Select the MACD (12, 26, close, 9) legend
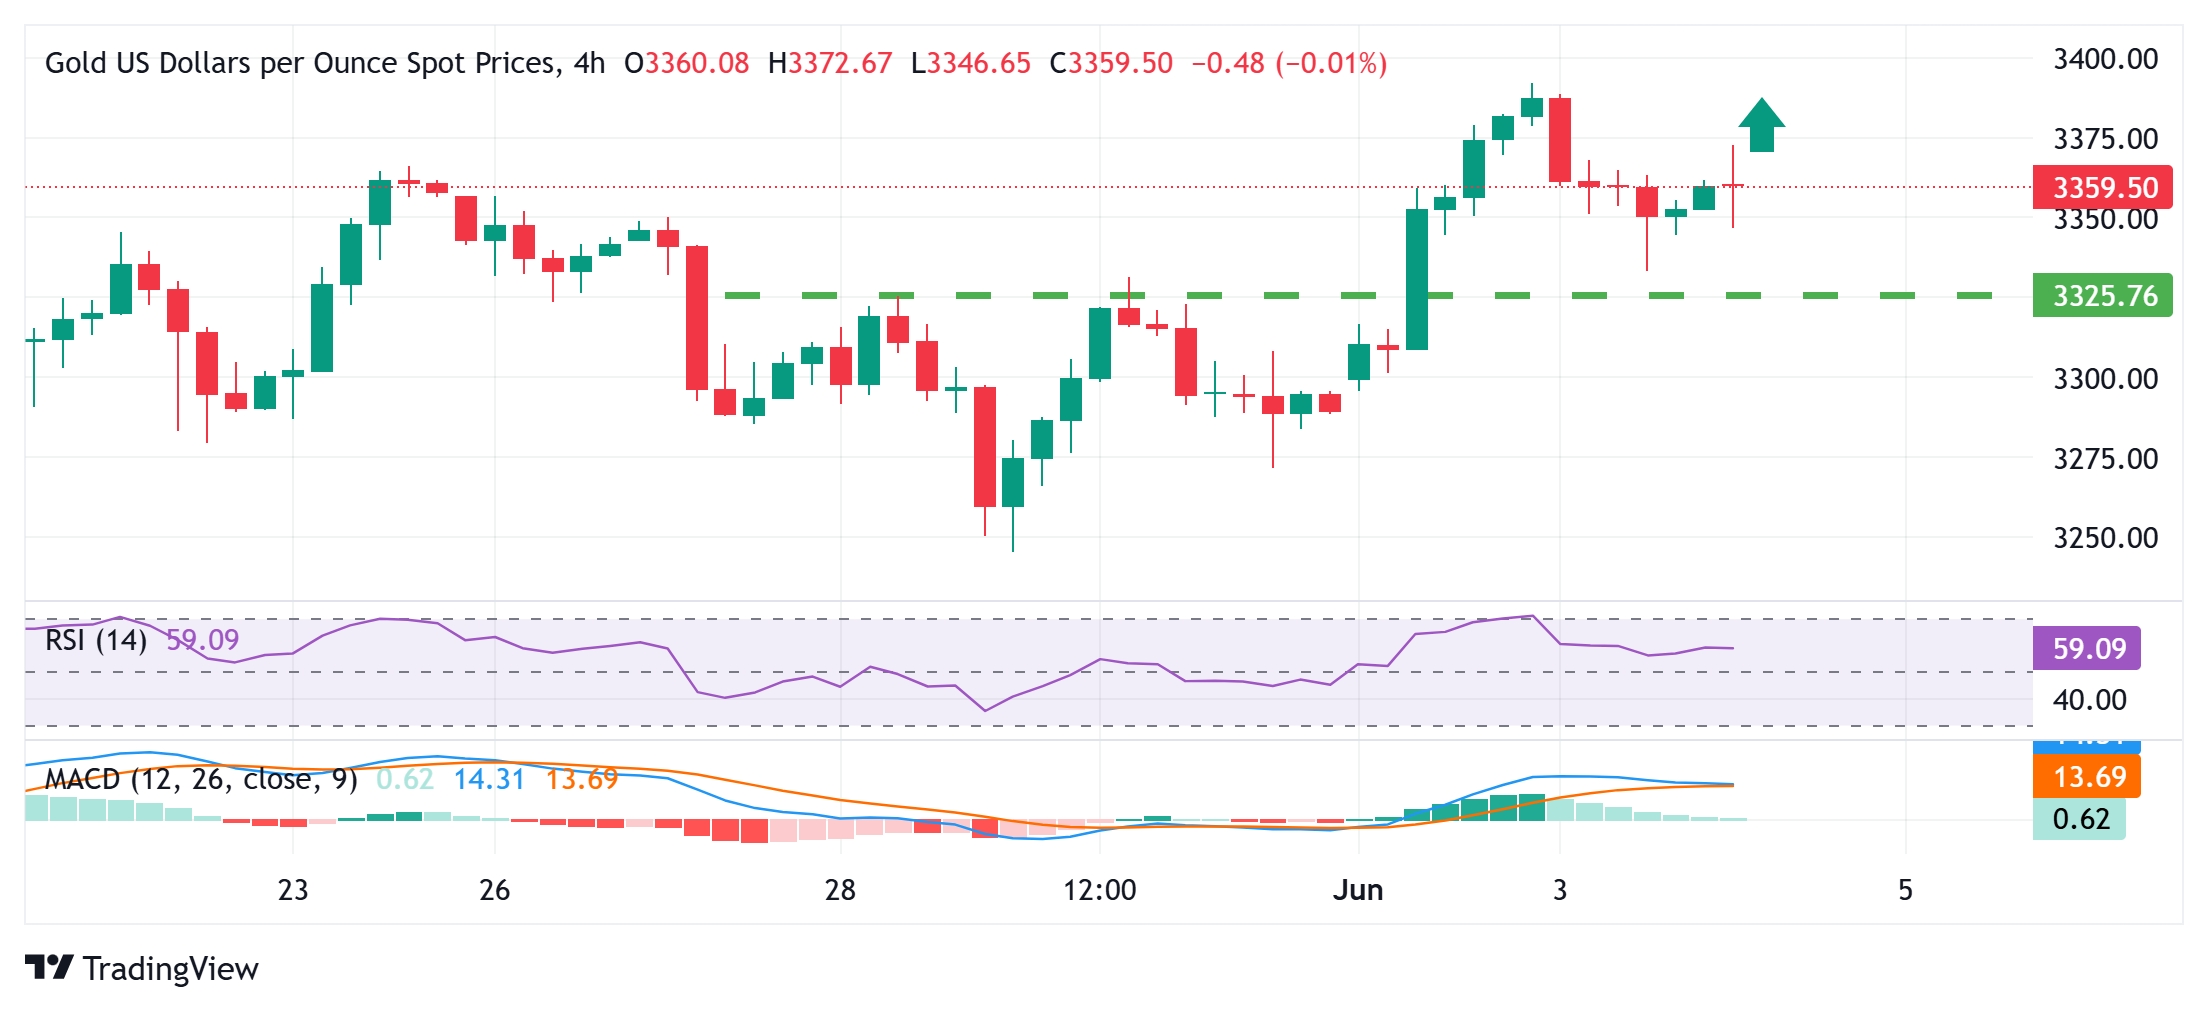The width and height of the screenshot is (2208, 1012). 201,779
